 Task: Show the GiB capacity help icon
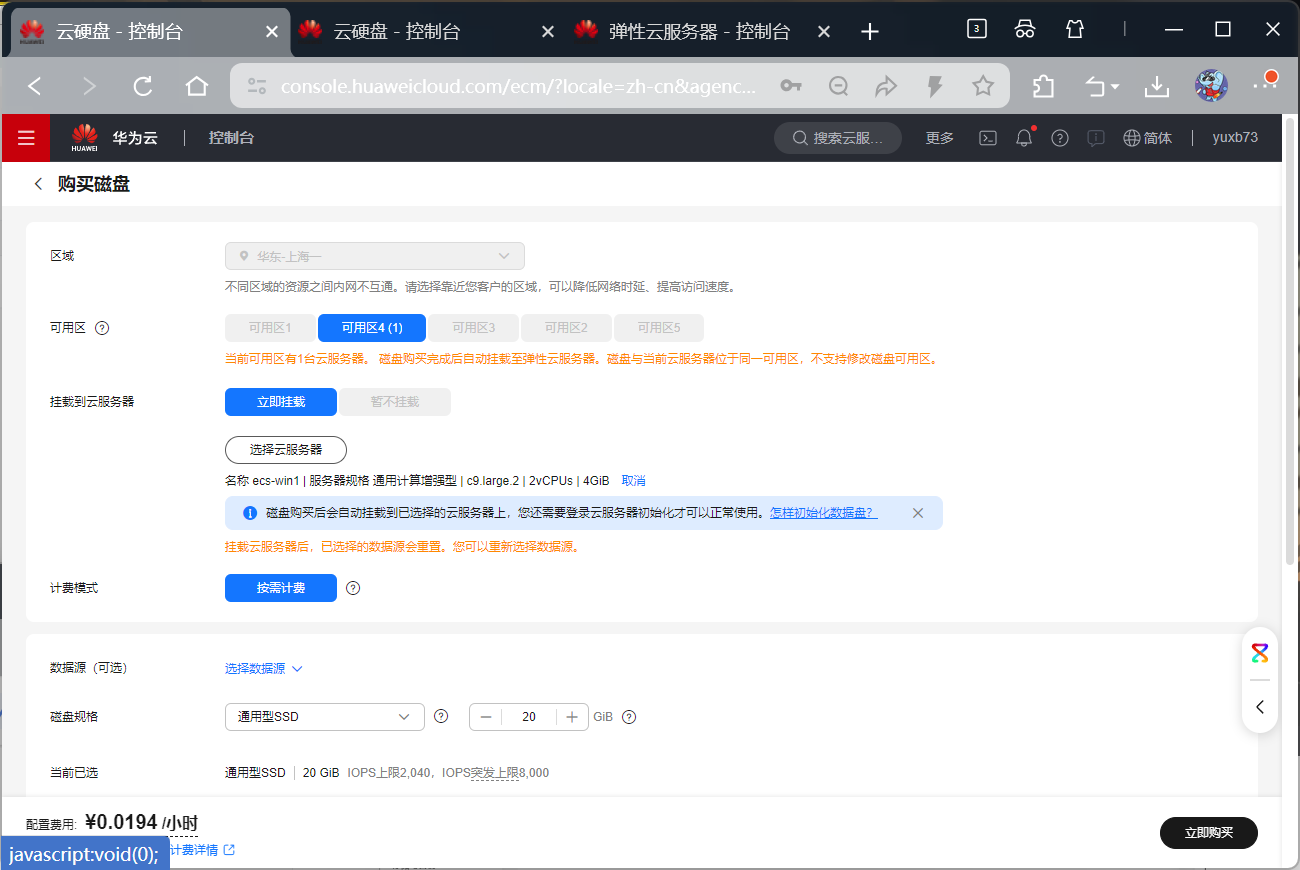coord(629,717)
